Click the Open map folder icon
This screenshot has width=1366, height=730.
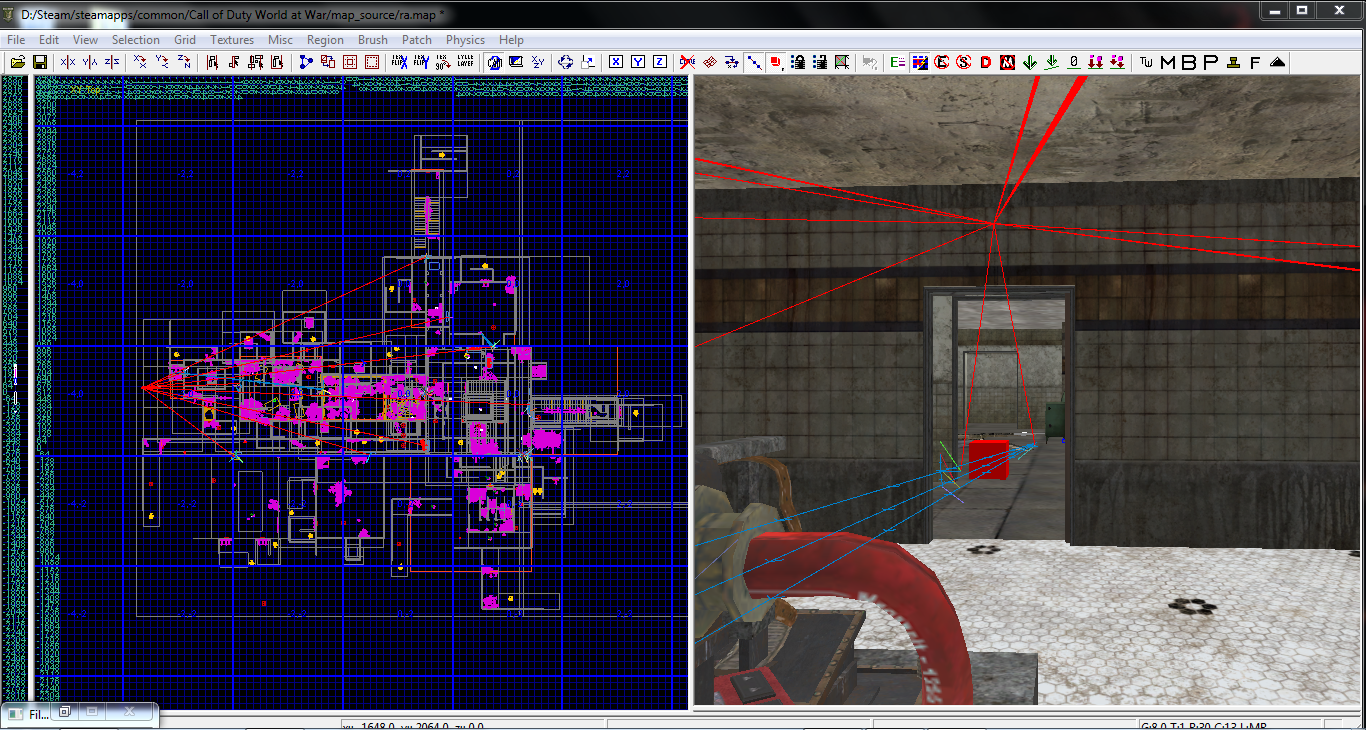(x=18, y=62)
